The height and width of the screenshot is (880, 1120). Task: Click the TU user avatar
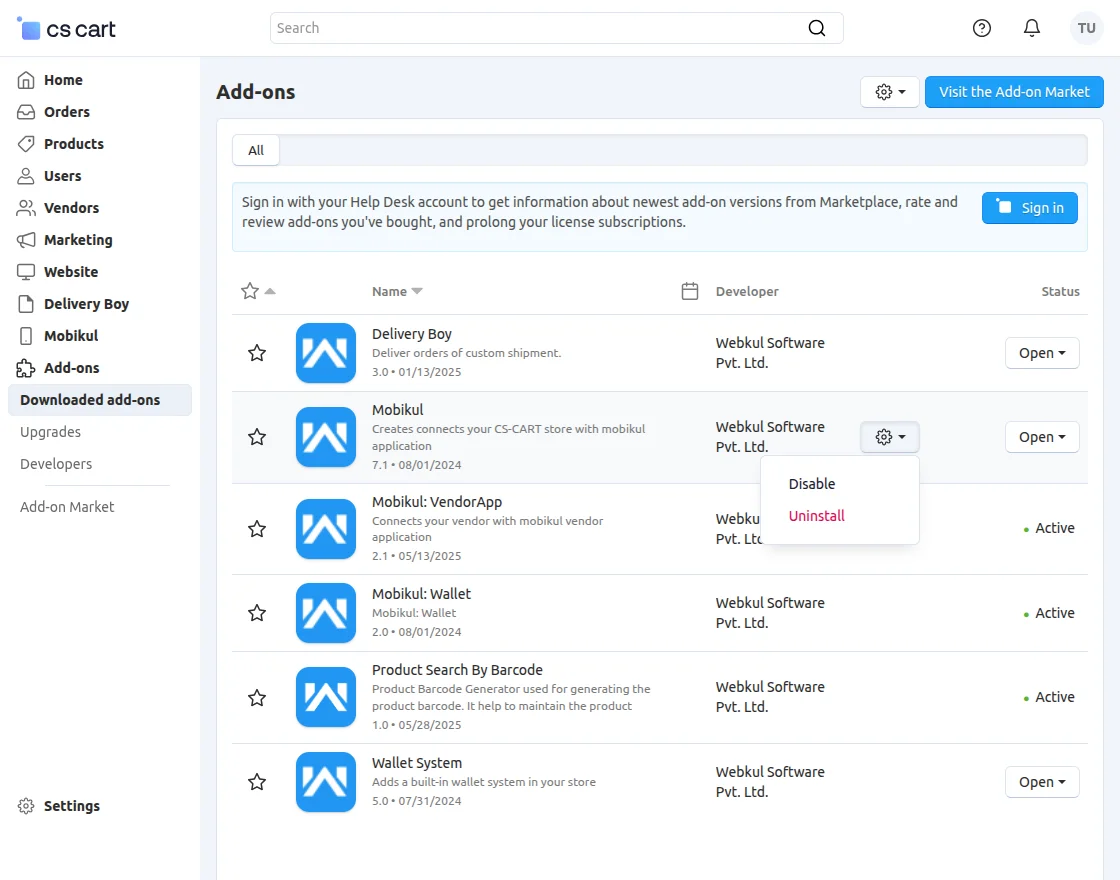click(x=1087, y=28)
